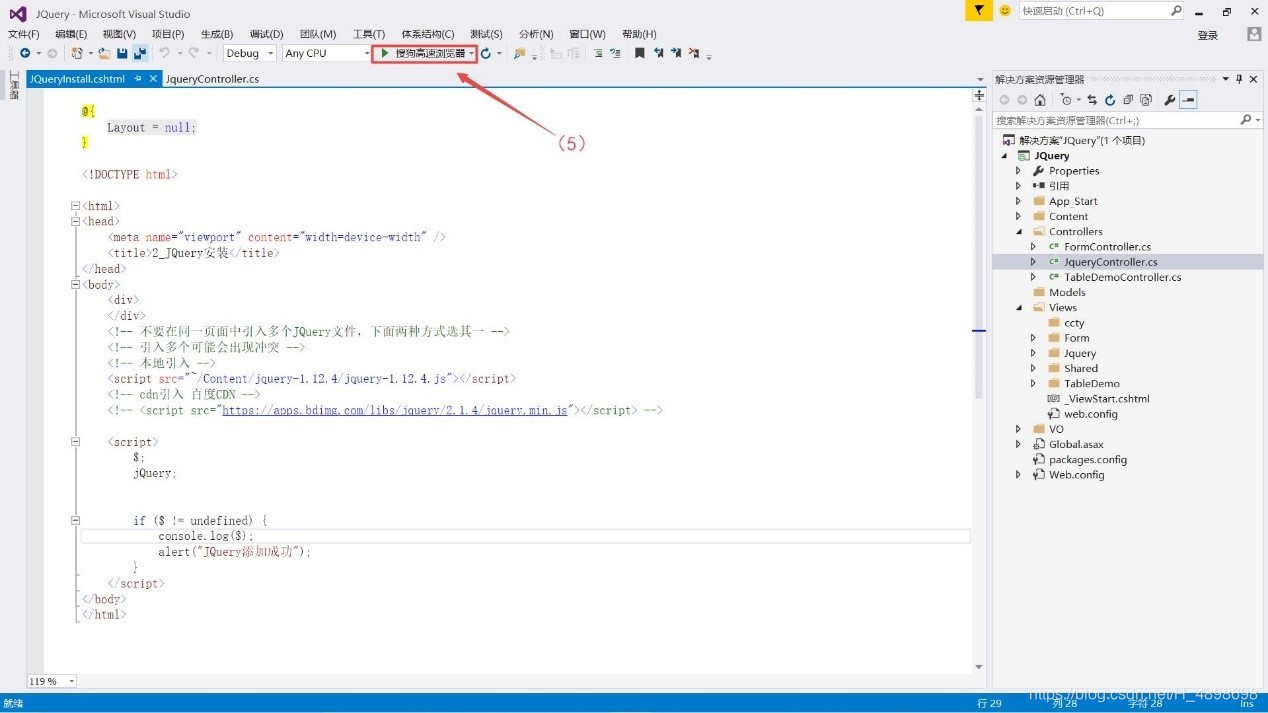The image size is (1268, 713).
Task: Collapse the Controllers folder node
Action: pyautogui.click(x=1019, y=232)
